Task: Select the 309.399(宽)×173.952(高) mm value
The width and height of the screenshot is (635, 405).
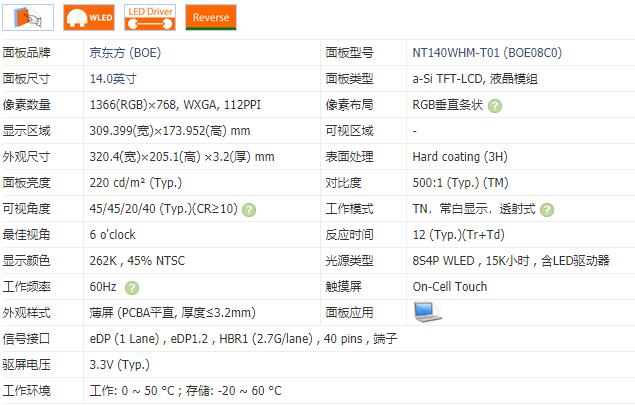Action: click(170, 131)
